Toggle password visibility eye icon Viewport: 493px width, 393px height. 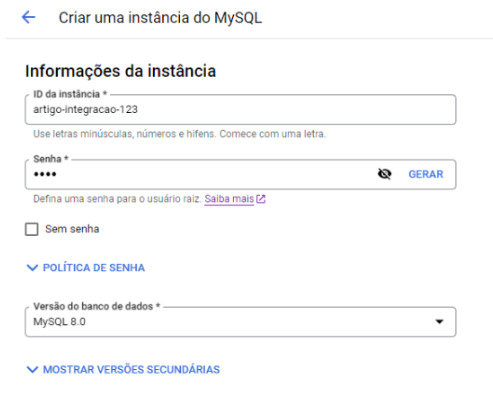(x=384, y=174)
